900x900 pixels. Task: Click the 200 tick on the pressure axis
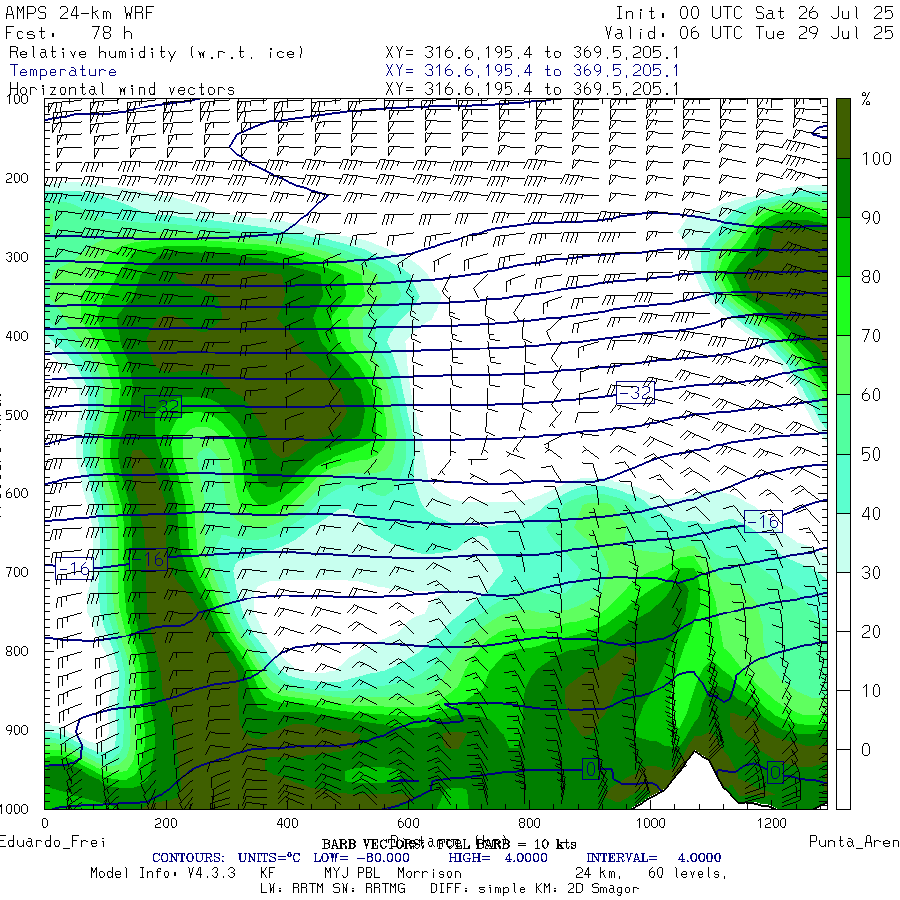tap(17, 178)
